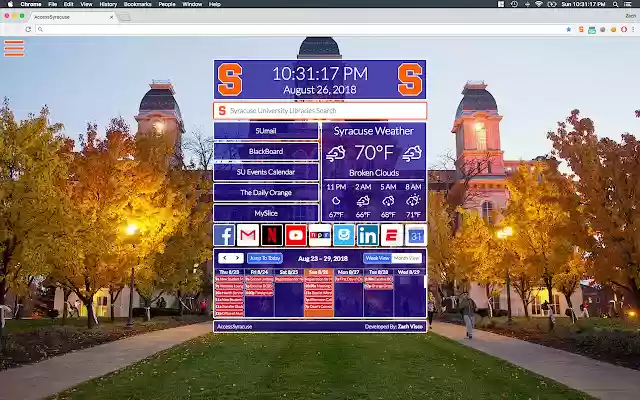Viewport: 640px width, 400px height.
Task: Open the Window menu
Action: pos(192,4)
